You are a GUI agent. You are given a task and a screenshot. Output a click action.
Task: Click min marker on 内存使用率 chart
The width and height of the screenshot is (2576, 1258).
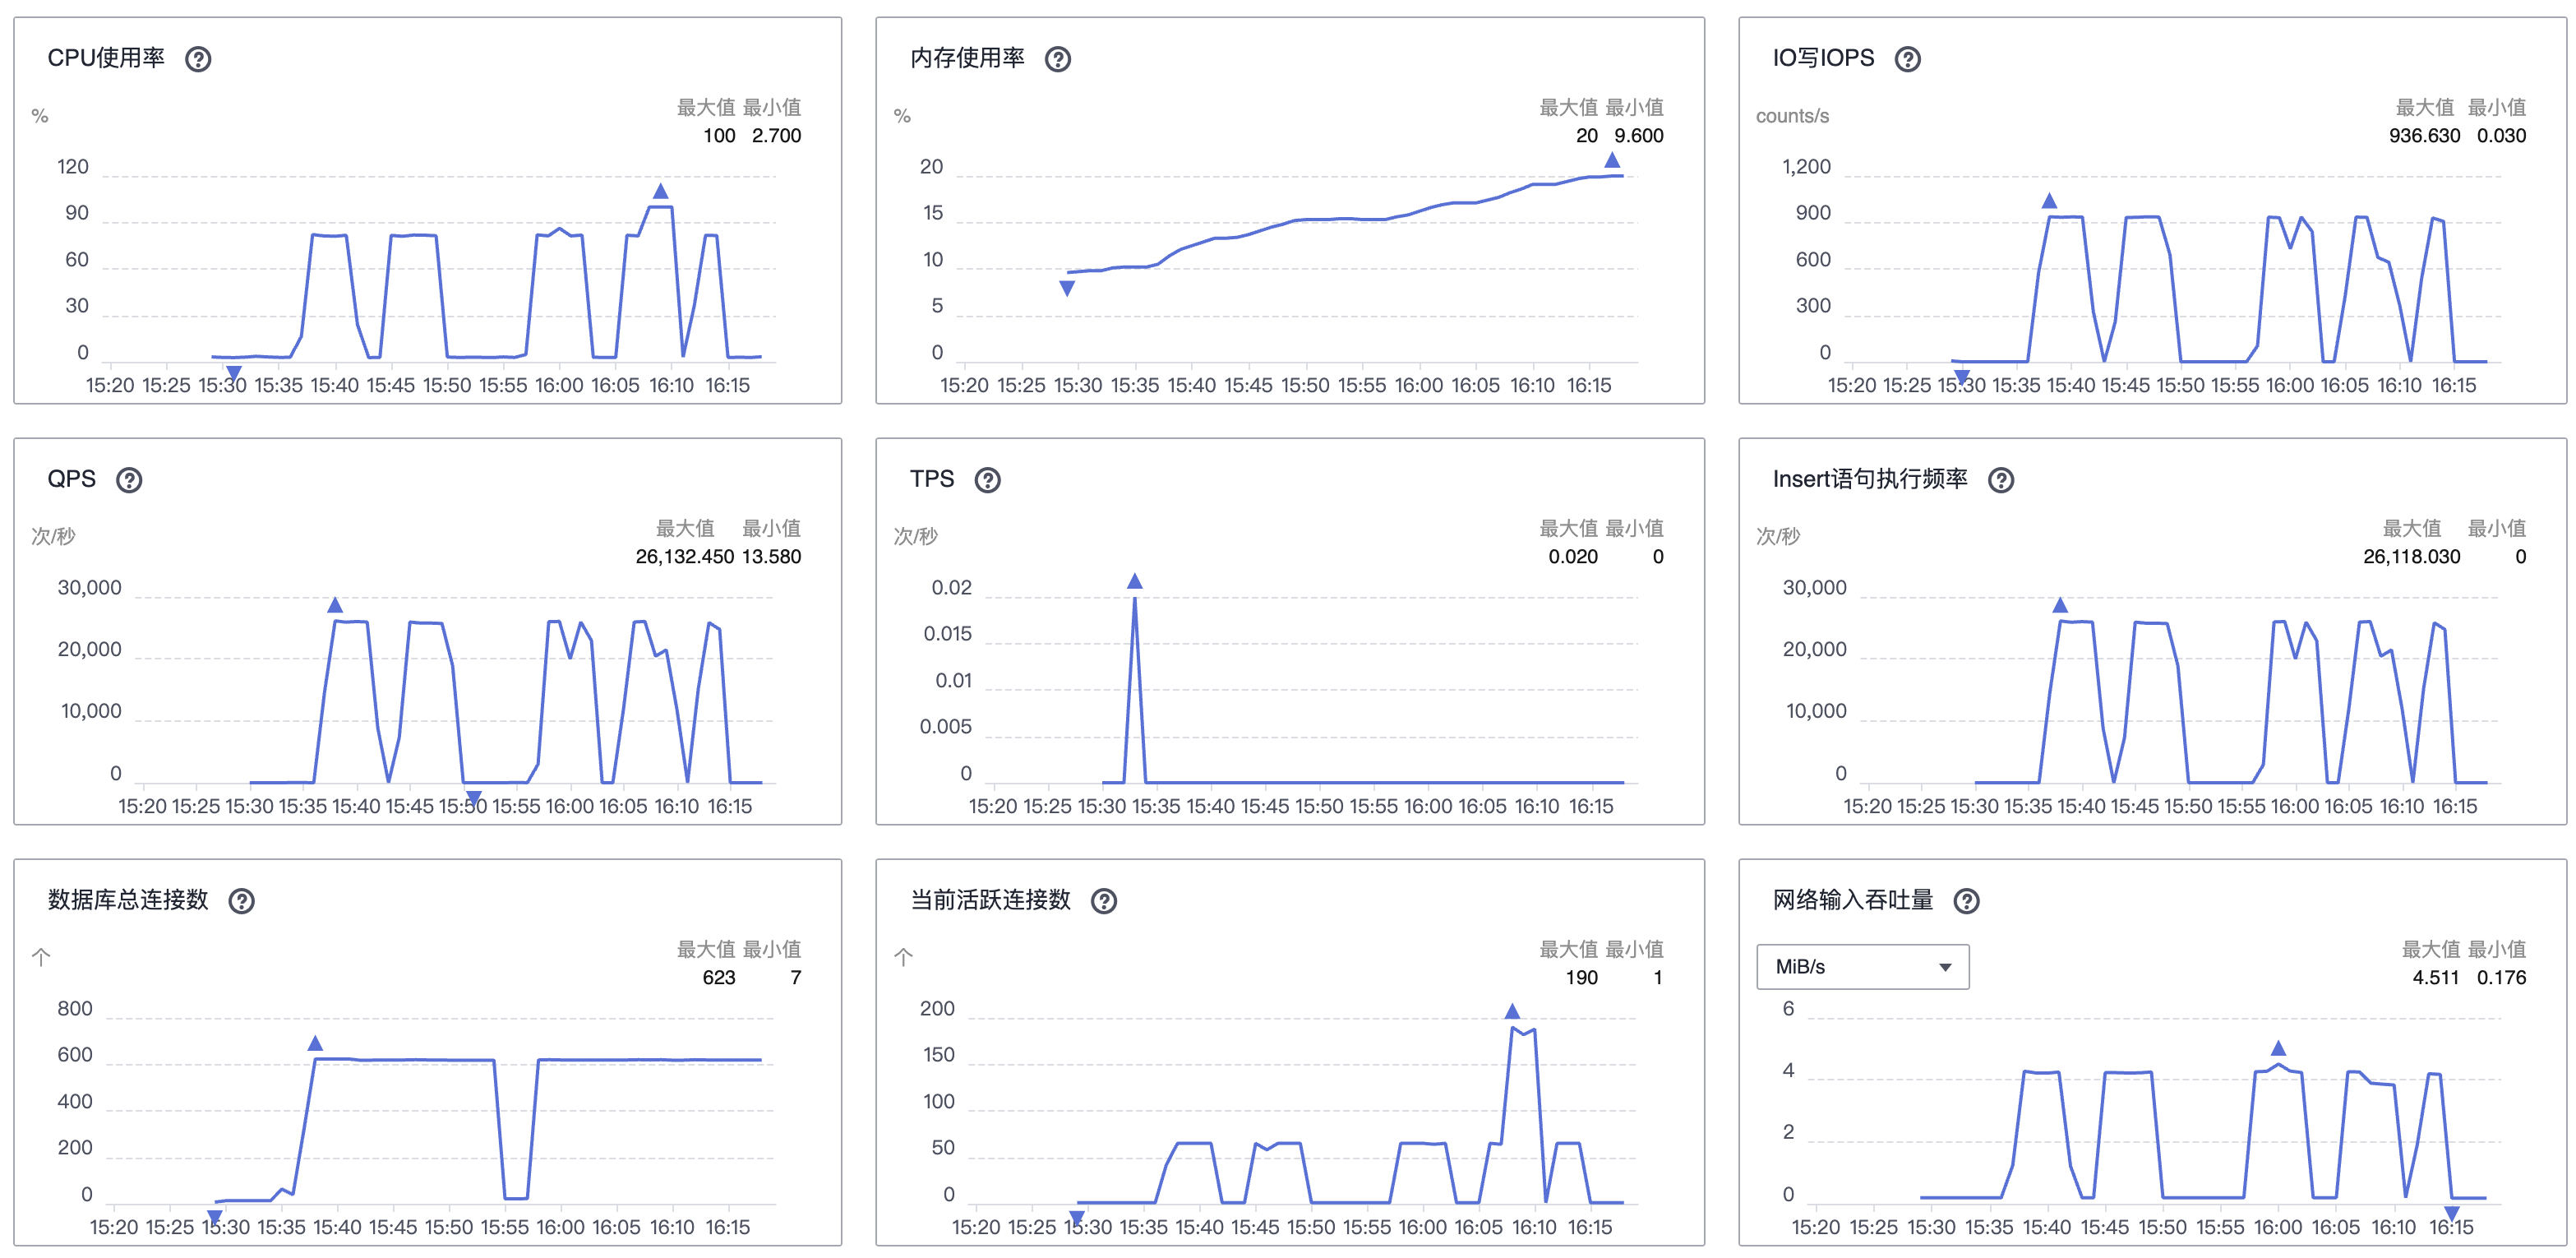[1067, 288]
